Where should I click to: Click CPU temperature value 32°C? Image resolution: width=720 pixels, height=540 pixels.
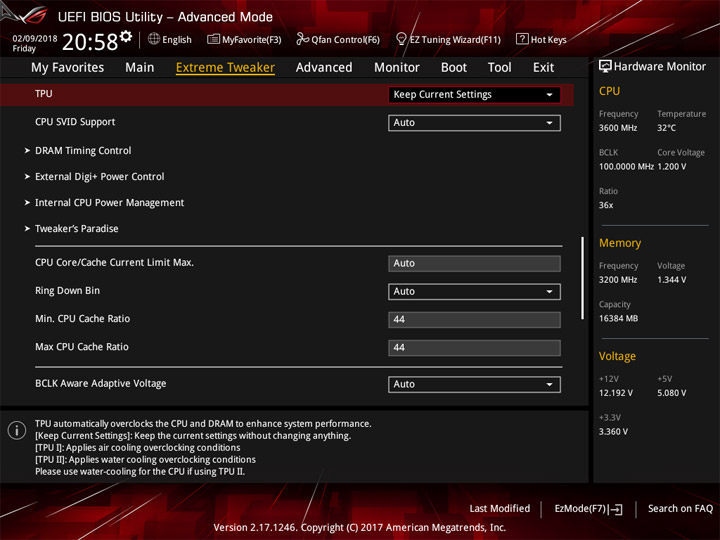click(666, 128)
